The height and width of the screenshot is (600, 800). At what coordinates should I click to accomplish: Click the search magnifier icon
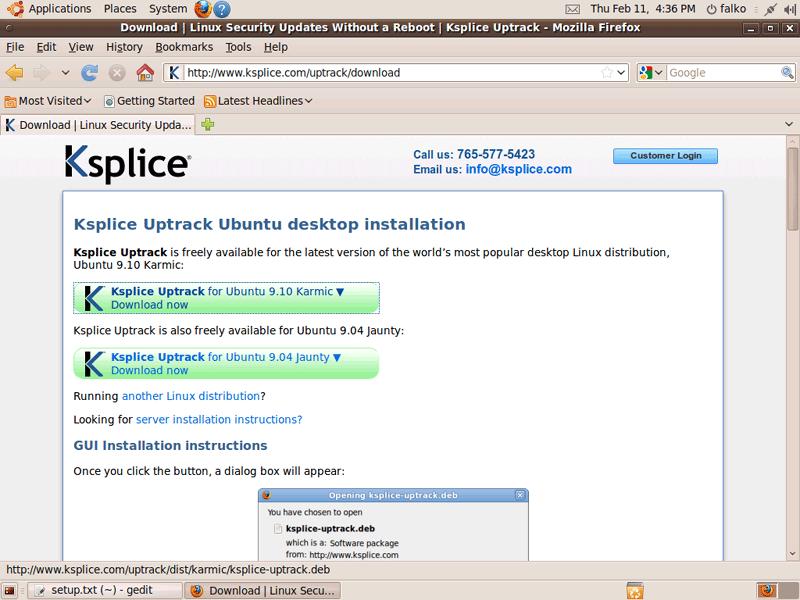tap(786, 73)
